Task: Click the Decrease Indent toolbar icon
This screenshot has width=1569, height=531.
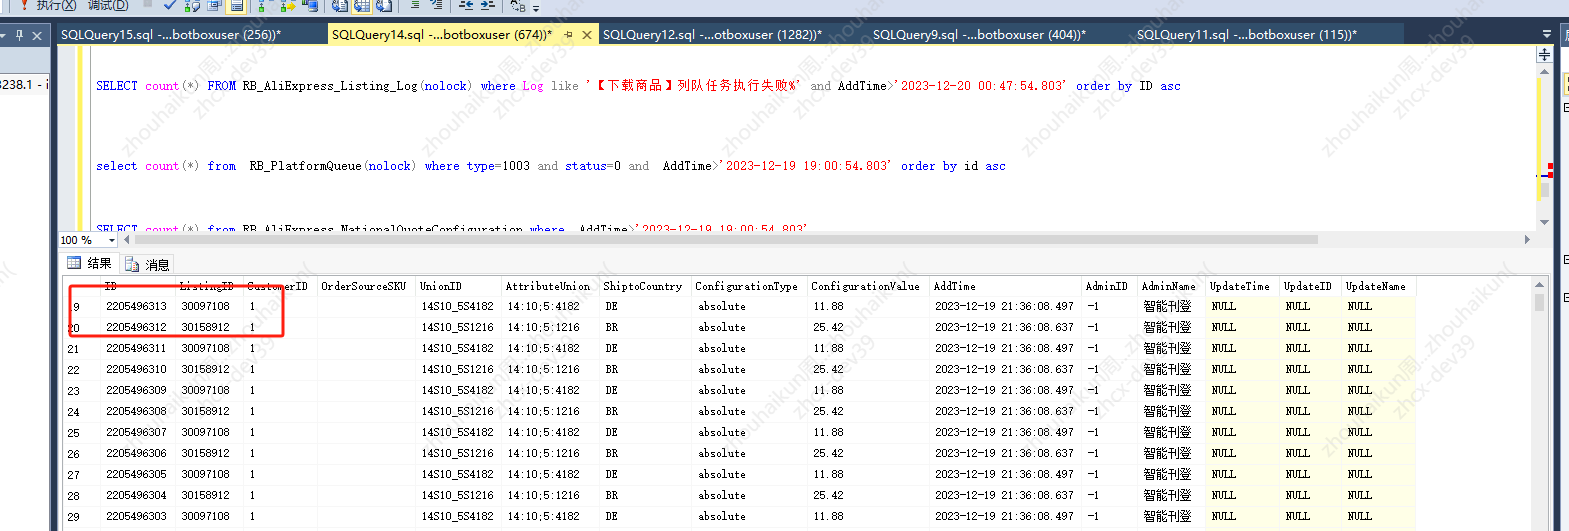Action: point(466,5)
